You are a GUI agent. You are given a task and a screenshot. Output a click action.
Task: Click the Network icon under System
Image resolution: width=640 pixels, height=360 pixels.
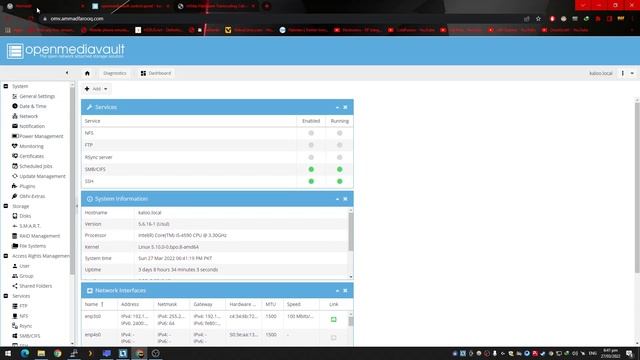tap(15, 116)
